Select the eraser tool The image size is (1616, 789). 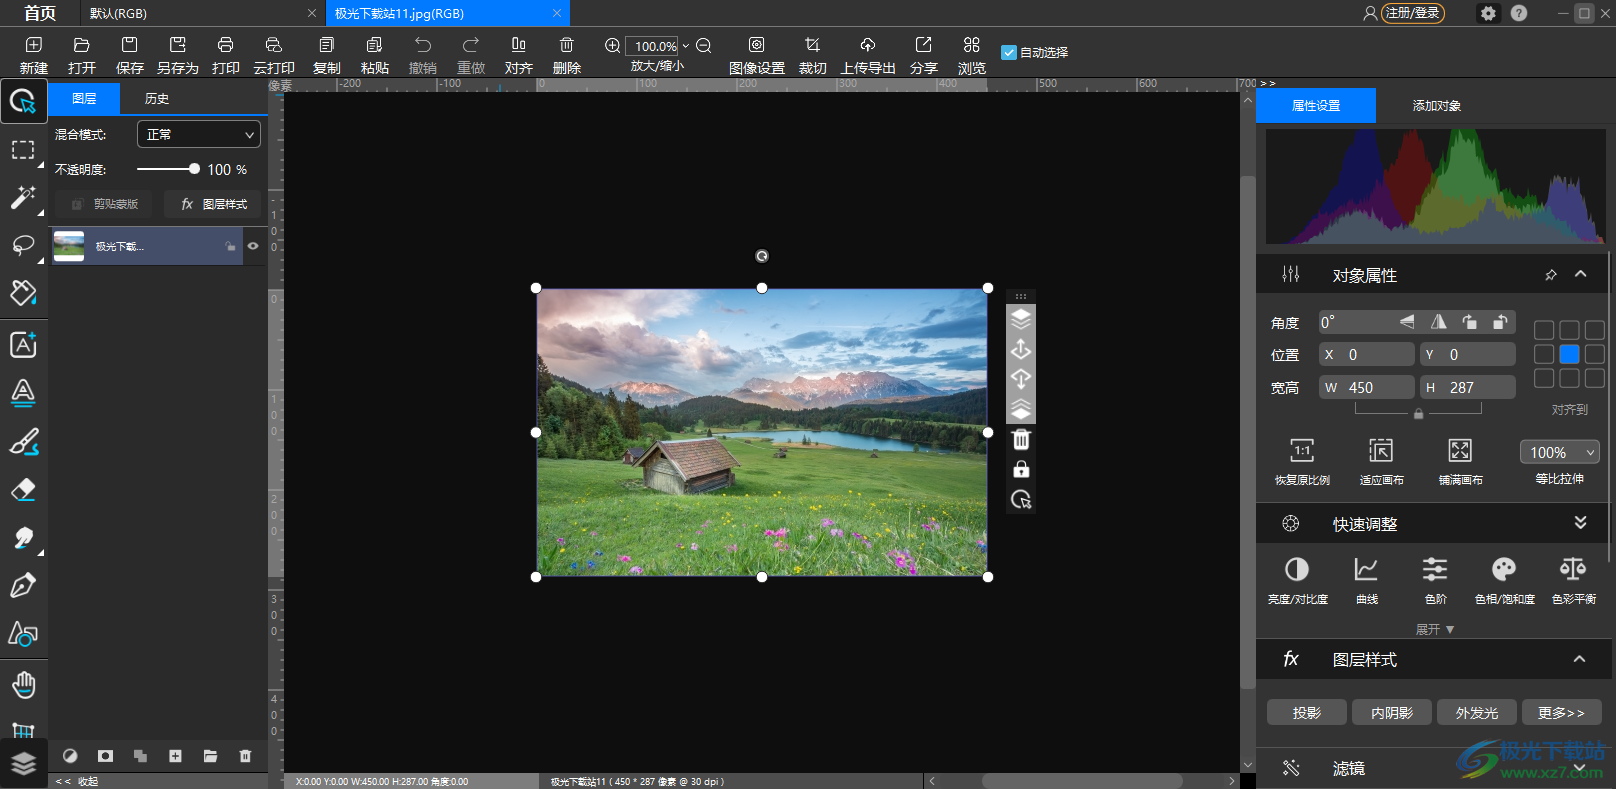[23, 489]
